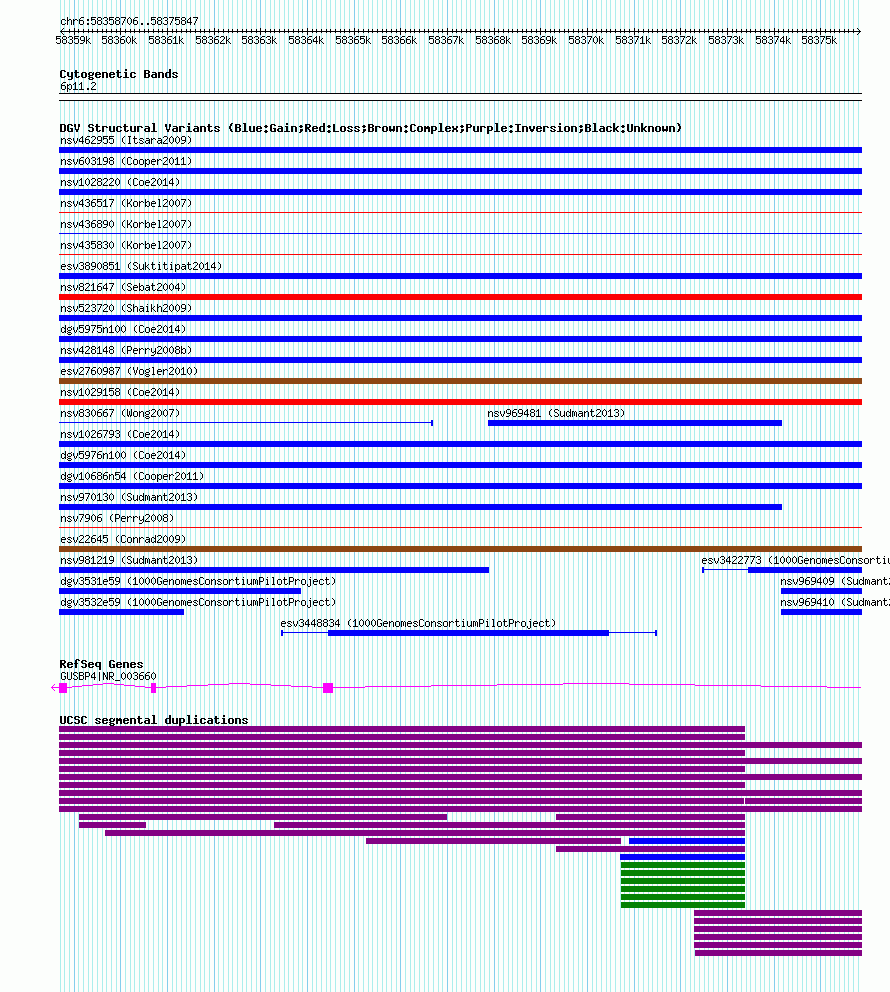Select the RefSeq Genes track title
Viewport: 890px width, 992px height.
coord(101,664)
